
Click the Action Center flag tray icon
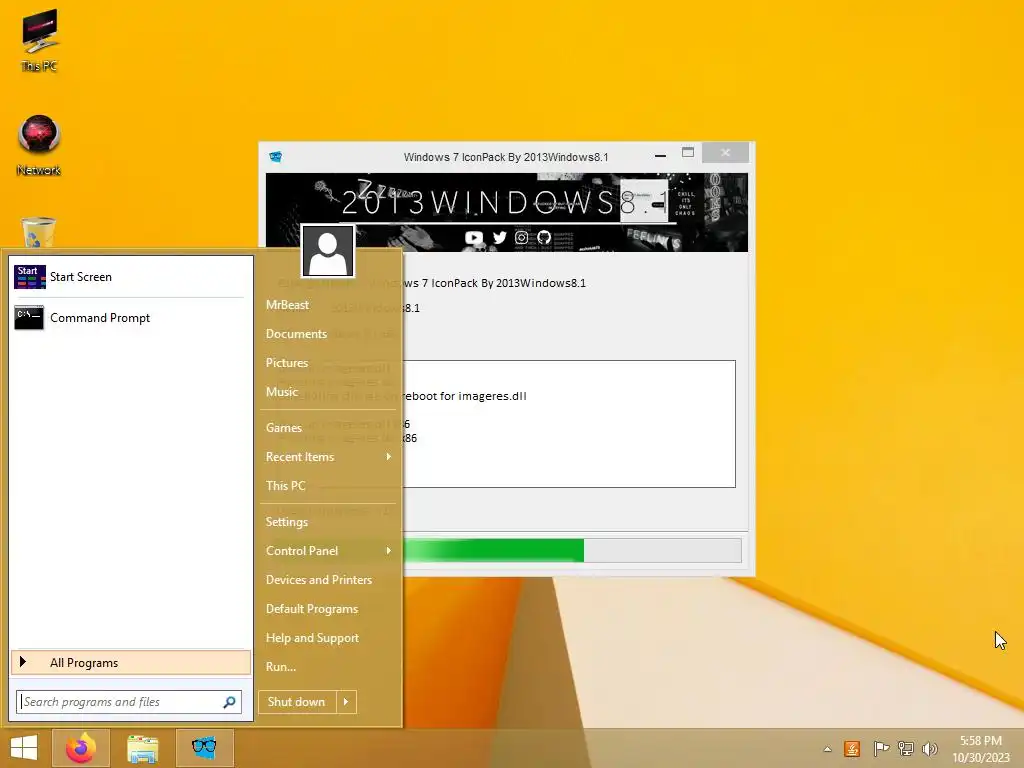(x=881, y=748)
